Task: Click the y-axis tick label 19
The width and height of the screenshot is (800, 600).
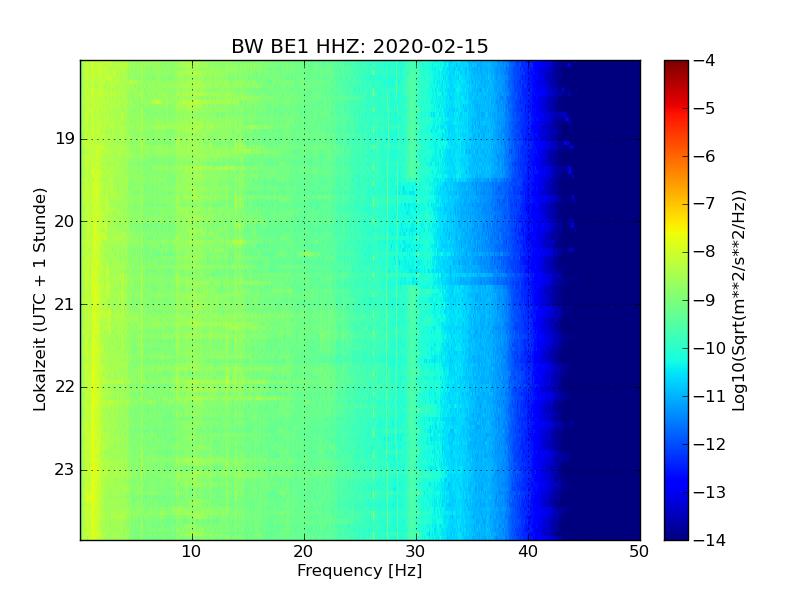Action: point(65,139)
